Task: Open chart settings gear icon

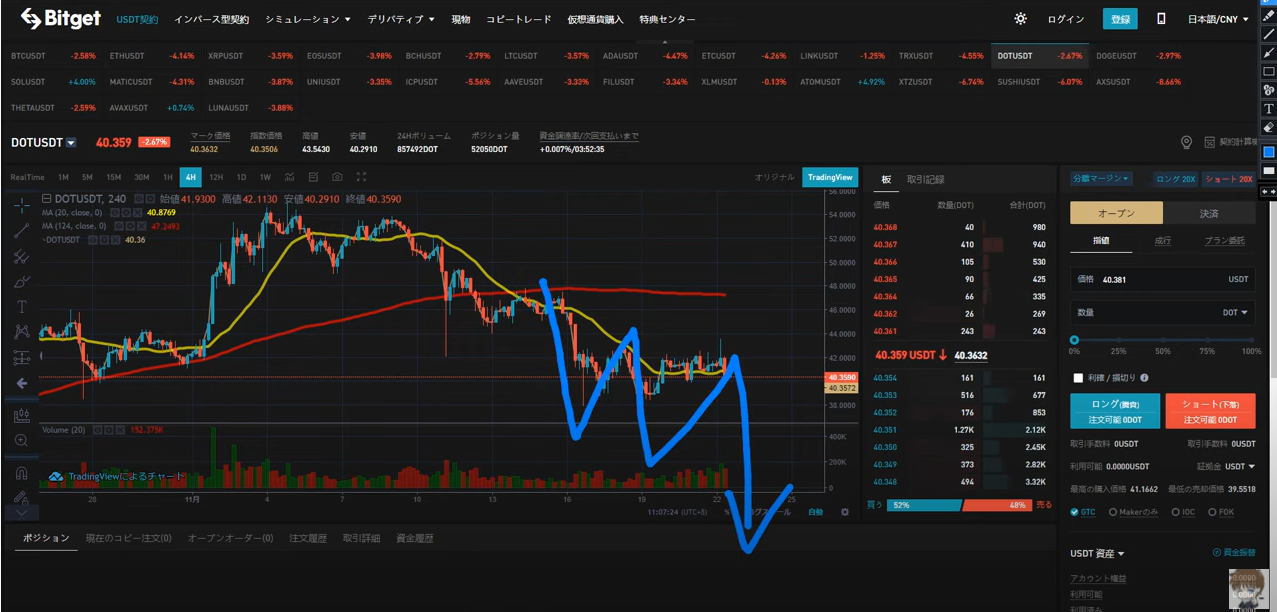Action: (845, 512)
